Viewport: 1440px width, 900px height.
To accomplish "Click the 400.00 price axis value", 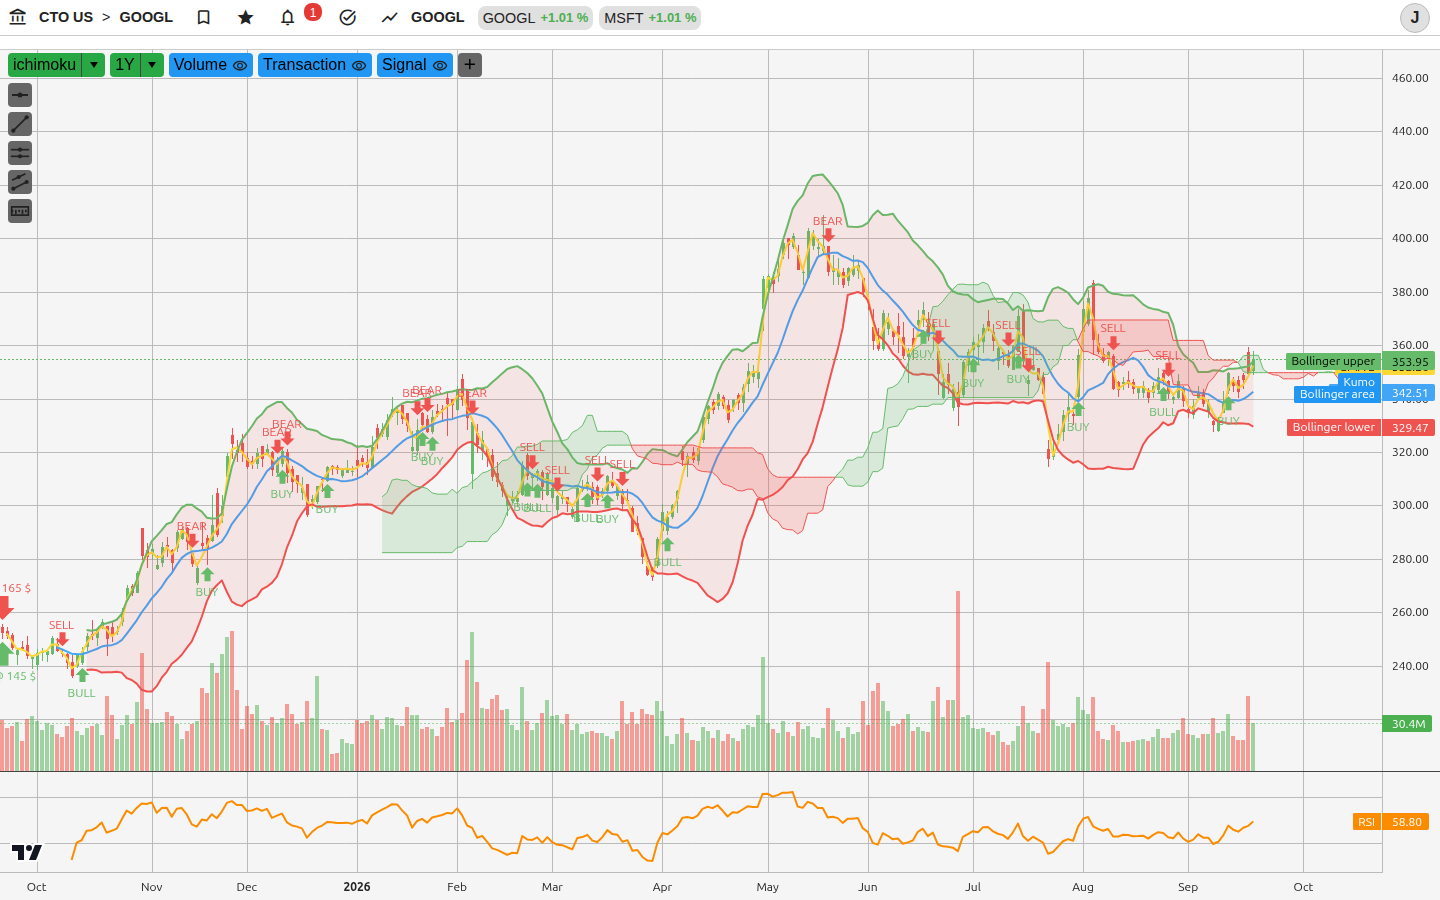I will pos(1410,238).
